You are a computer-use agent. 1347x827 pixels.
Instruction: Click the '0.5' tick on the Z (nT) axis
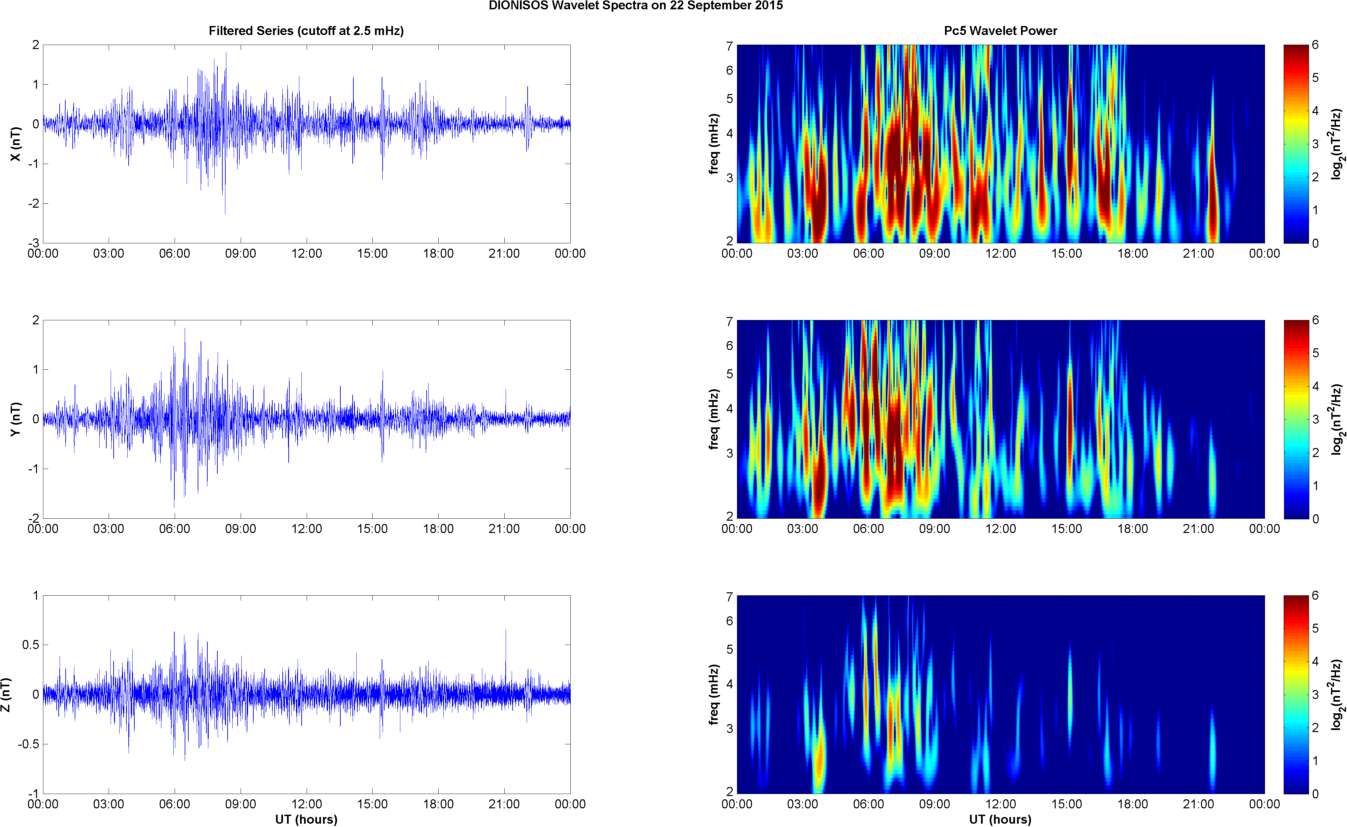click(30, 645)
